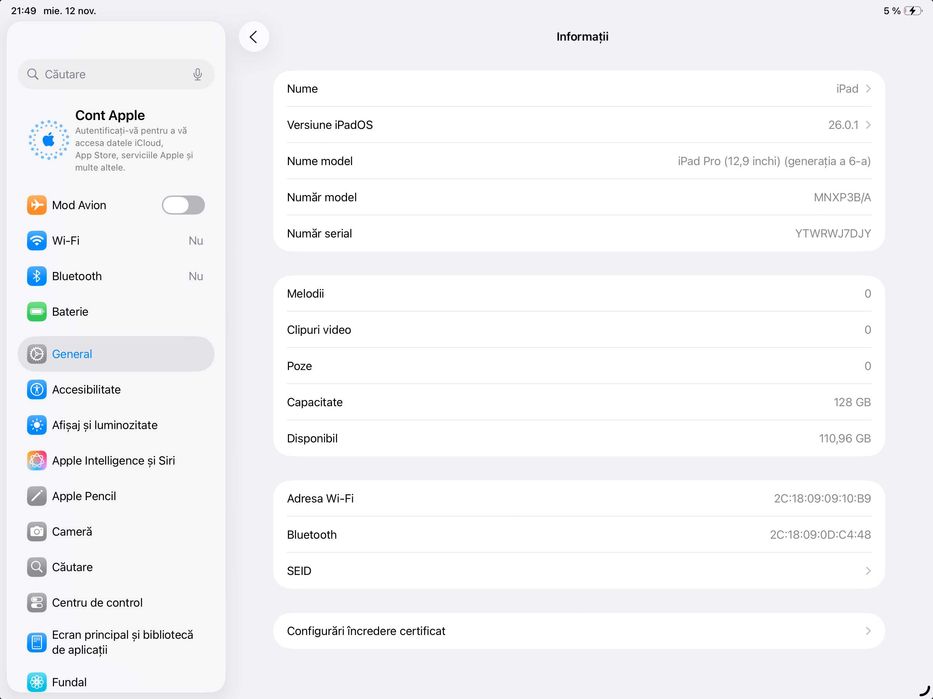Open Accesibilitate settings
The width and height of the screenshot is (933, 699).
(x=116, y=390)
